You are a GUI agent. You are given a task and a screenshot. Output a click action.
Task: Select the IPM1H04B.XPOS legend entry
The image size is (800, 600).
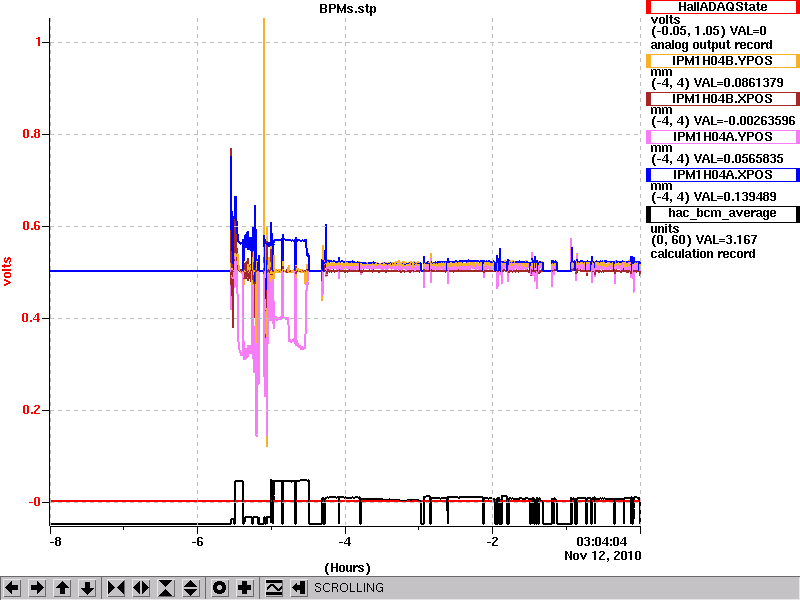click(722, 98)
